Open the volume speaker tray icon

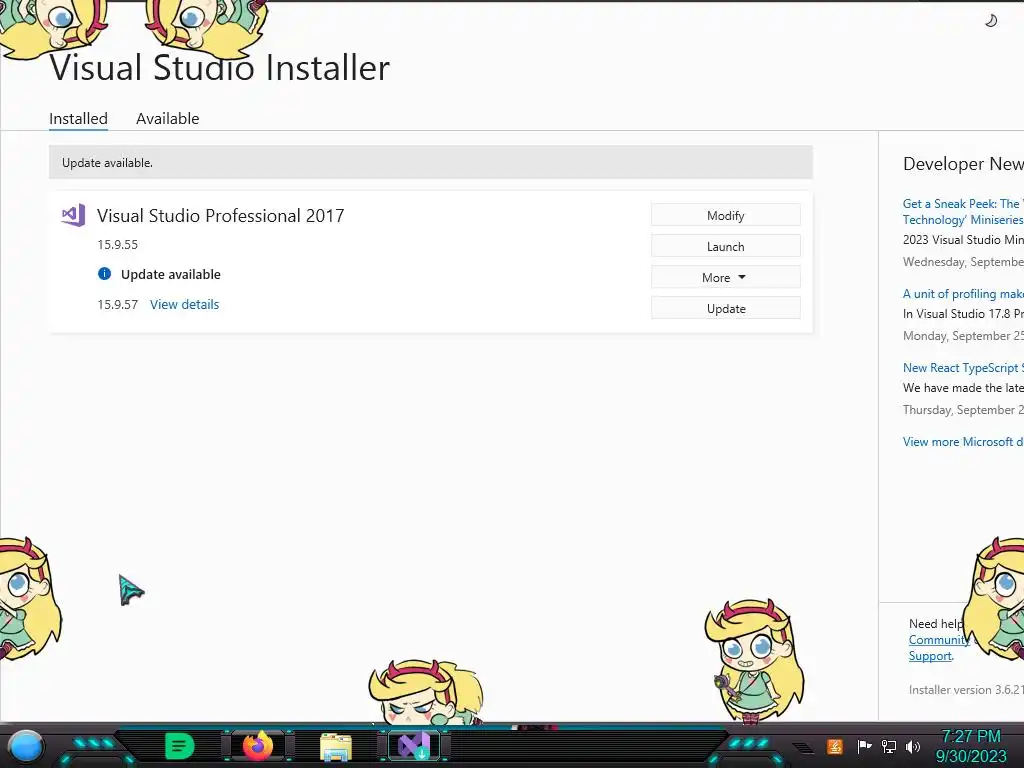[913, 746]
